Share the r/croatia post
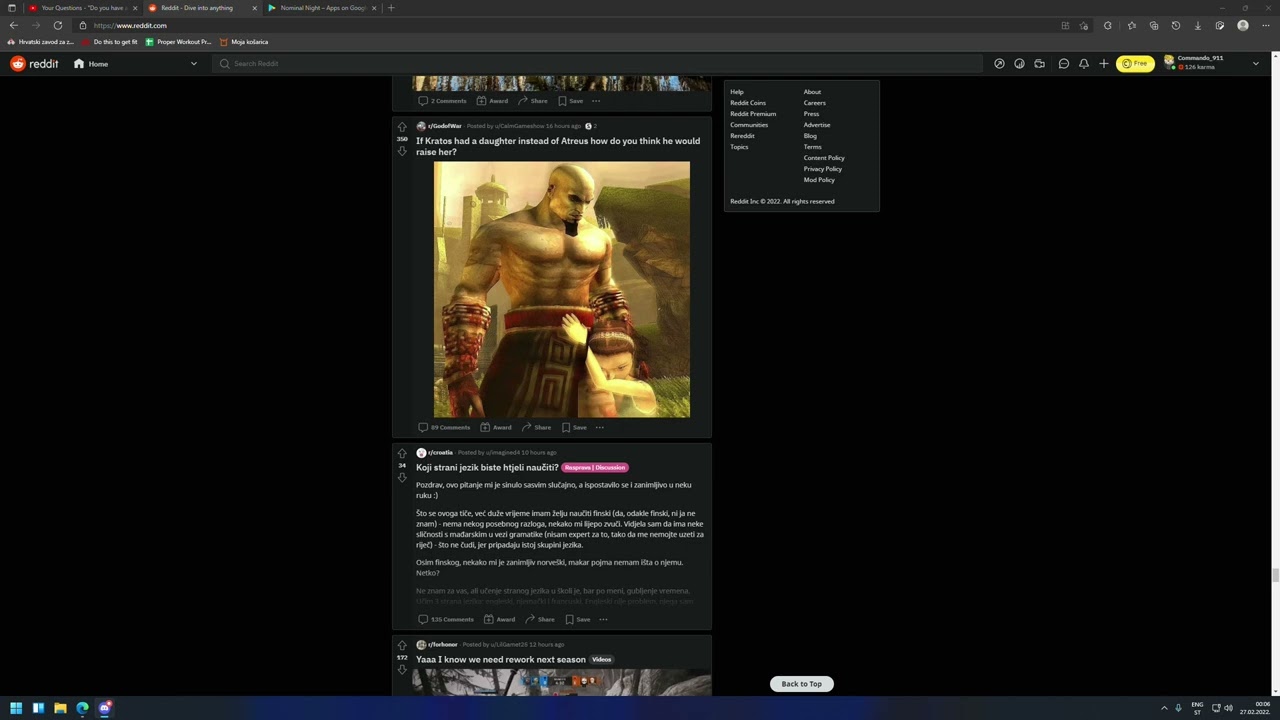 coord(541,619)
